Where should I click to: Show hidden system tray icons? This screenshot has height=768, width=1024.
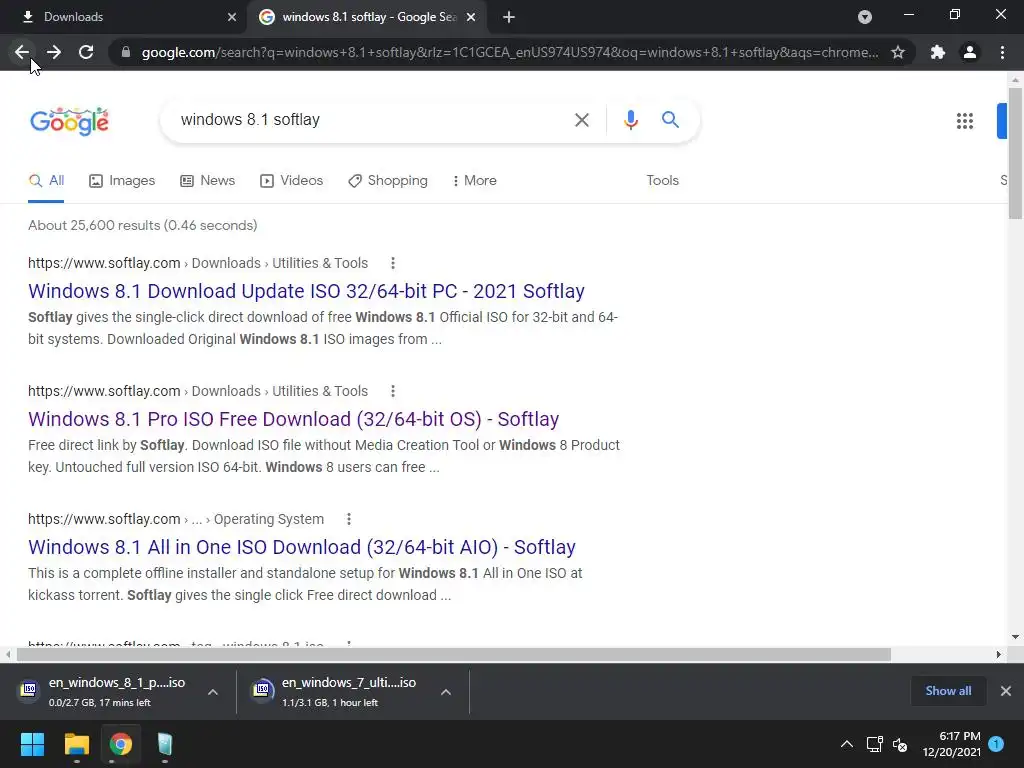[x=846, y=744]
